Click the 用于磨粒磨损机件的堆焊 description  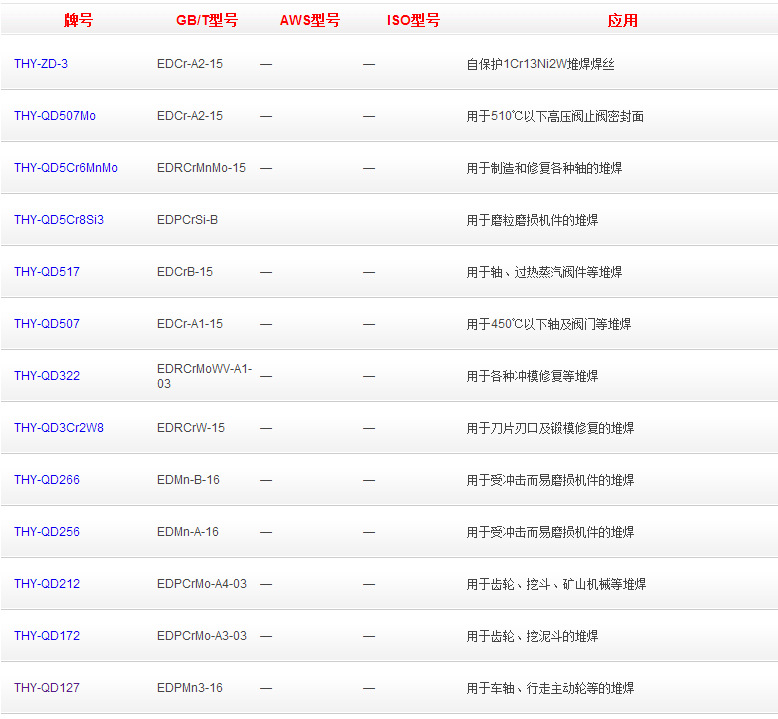tap(532, 220)
